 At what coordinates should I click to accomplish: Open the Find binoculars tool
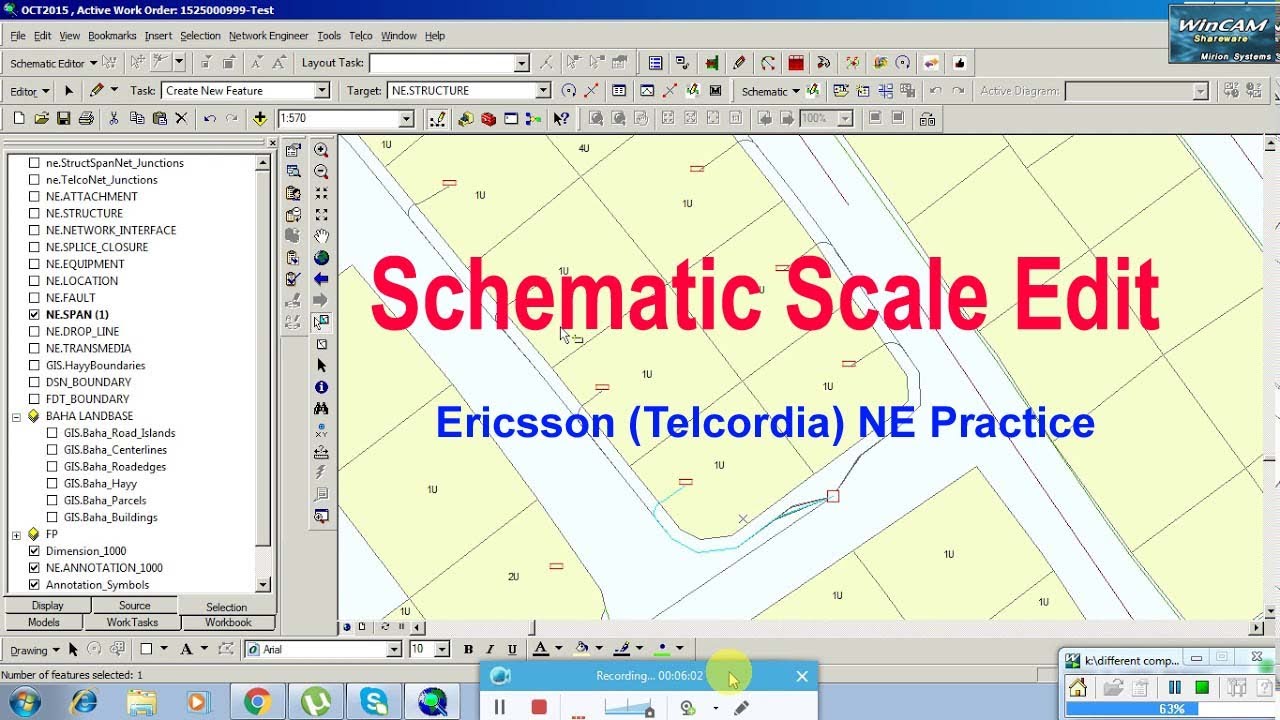pos(321,409)
